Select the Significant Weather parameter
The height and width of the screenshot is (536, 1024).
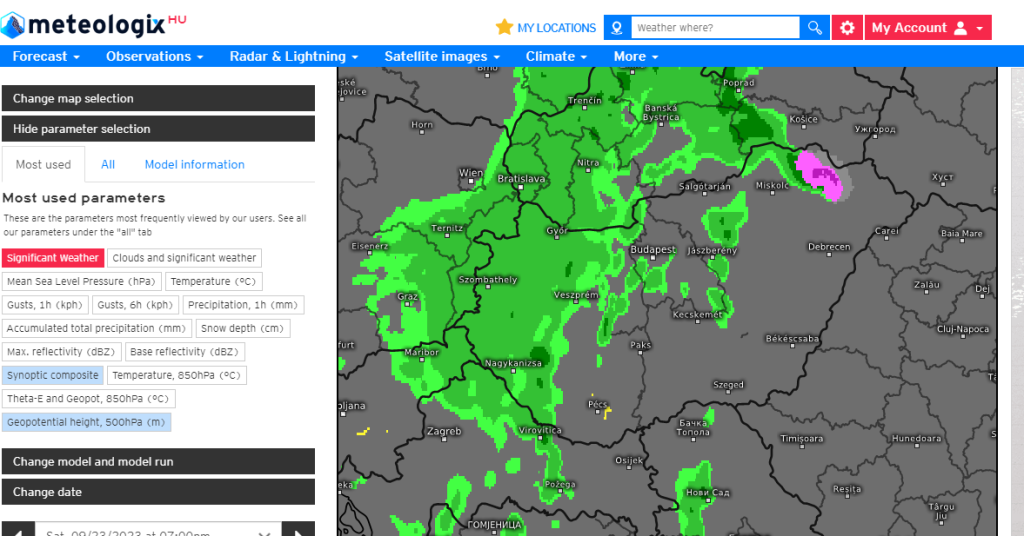click(x=53, y=258)
